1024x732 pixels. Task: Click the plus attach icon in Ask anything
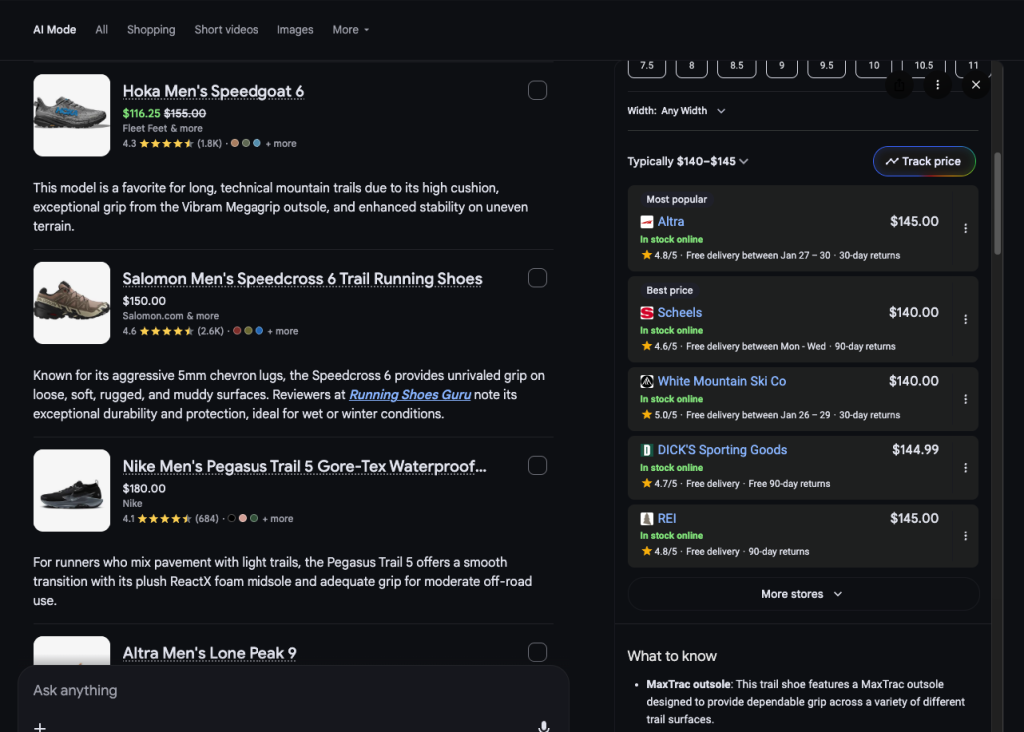[x=40, y=727]
